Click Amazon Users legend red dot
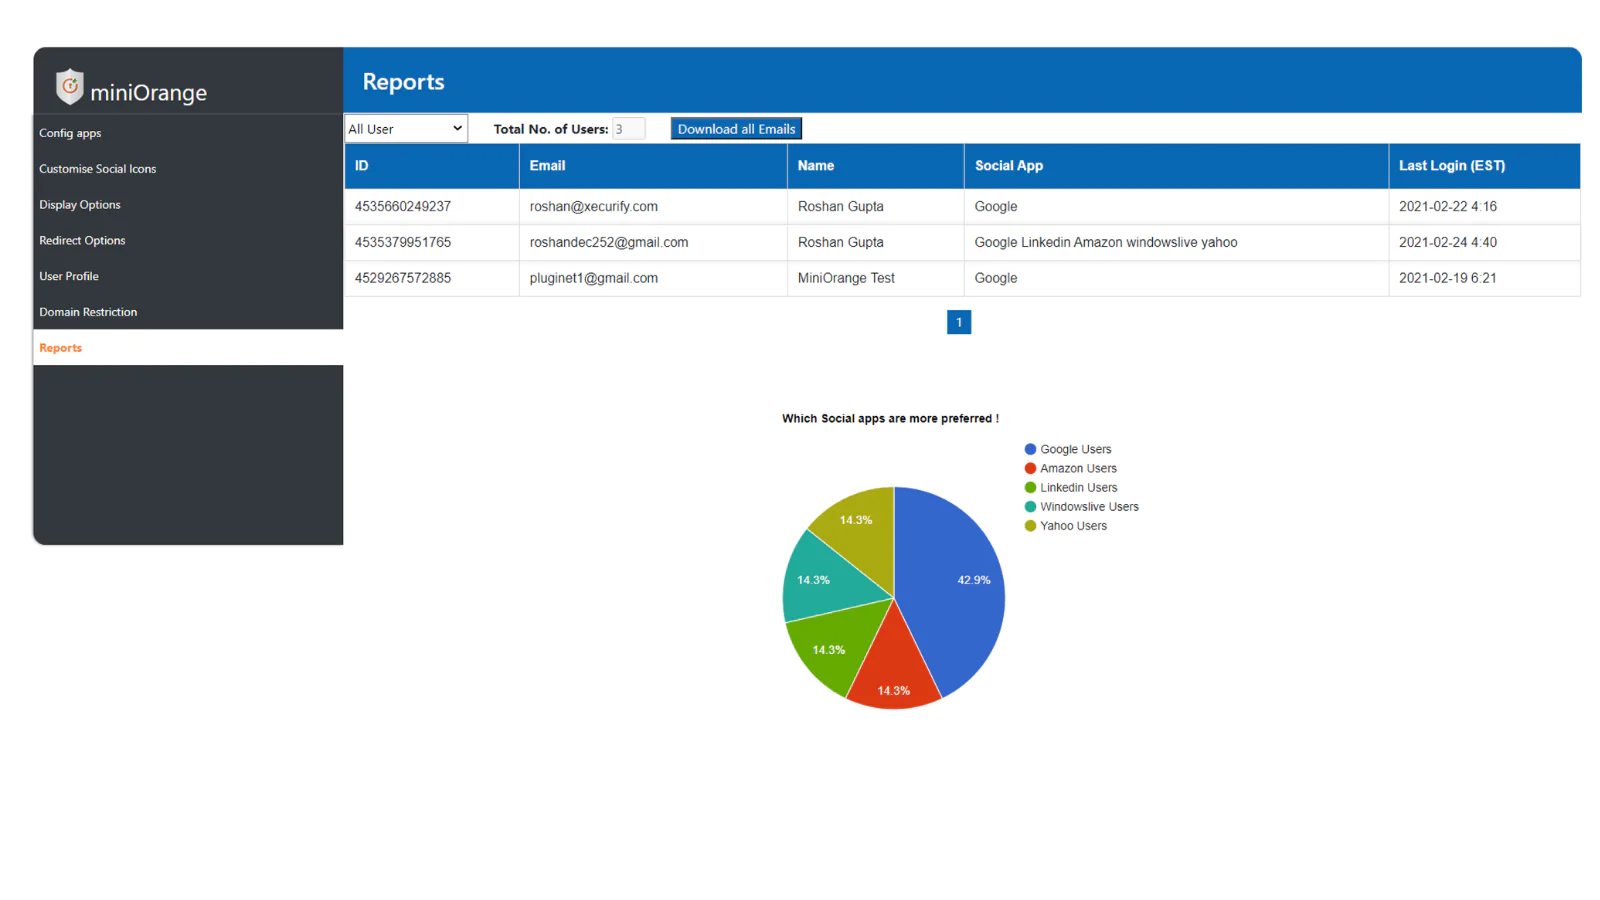Screen dimensions: 1600x900 pos(1030,469)
